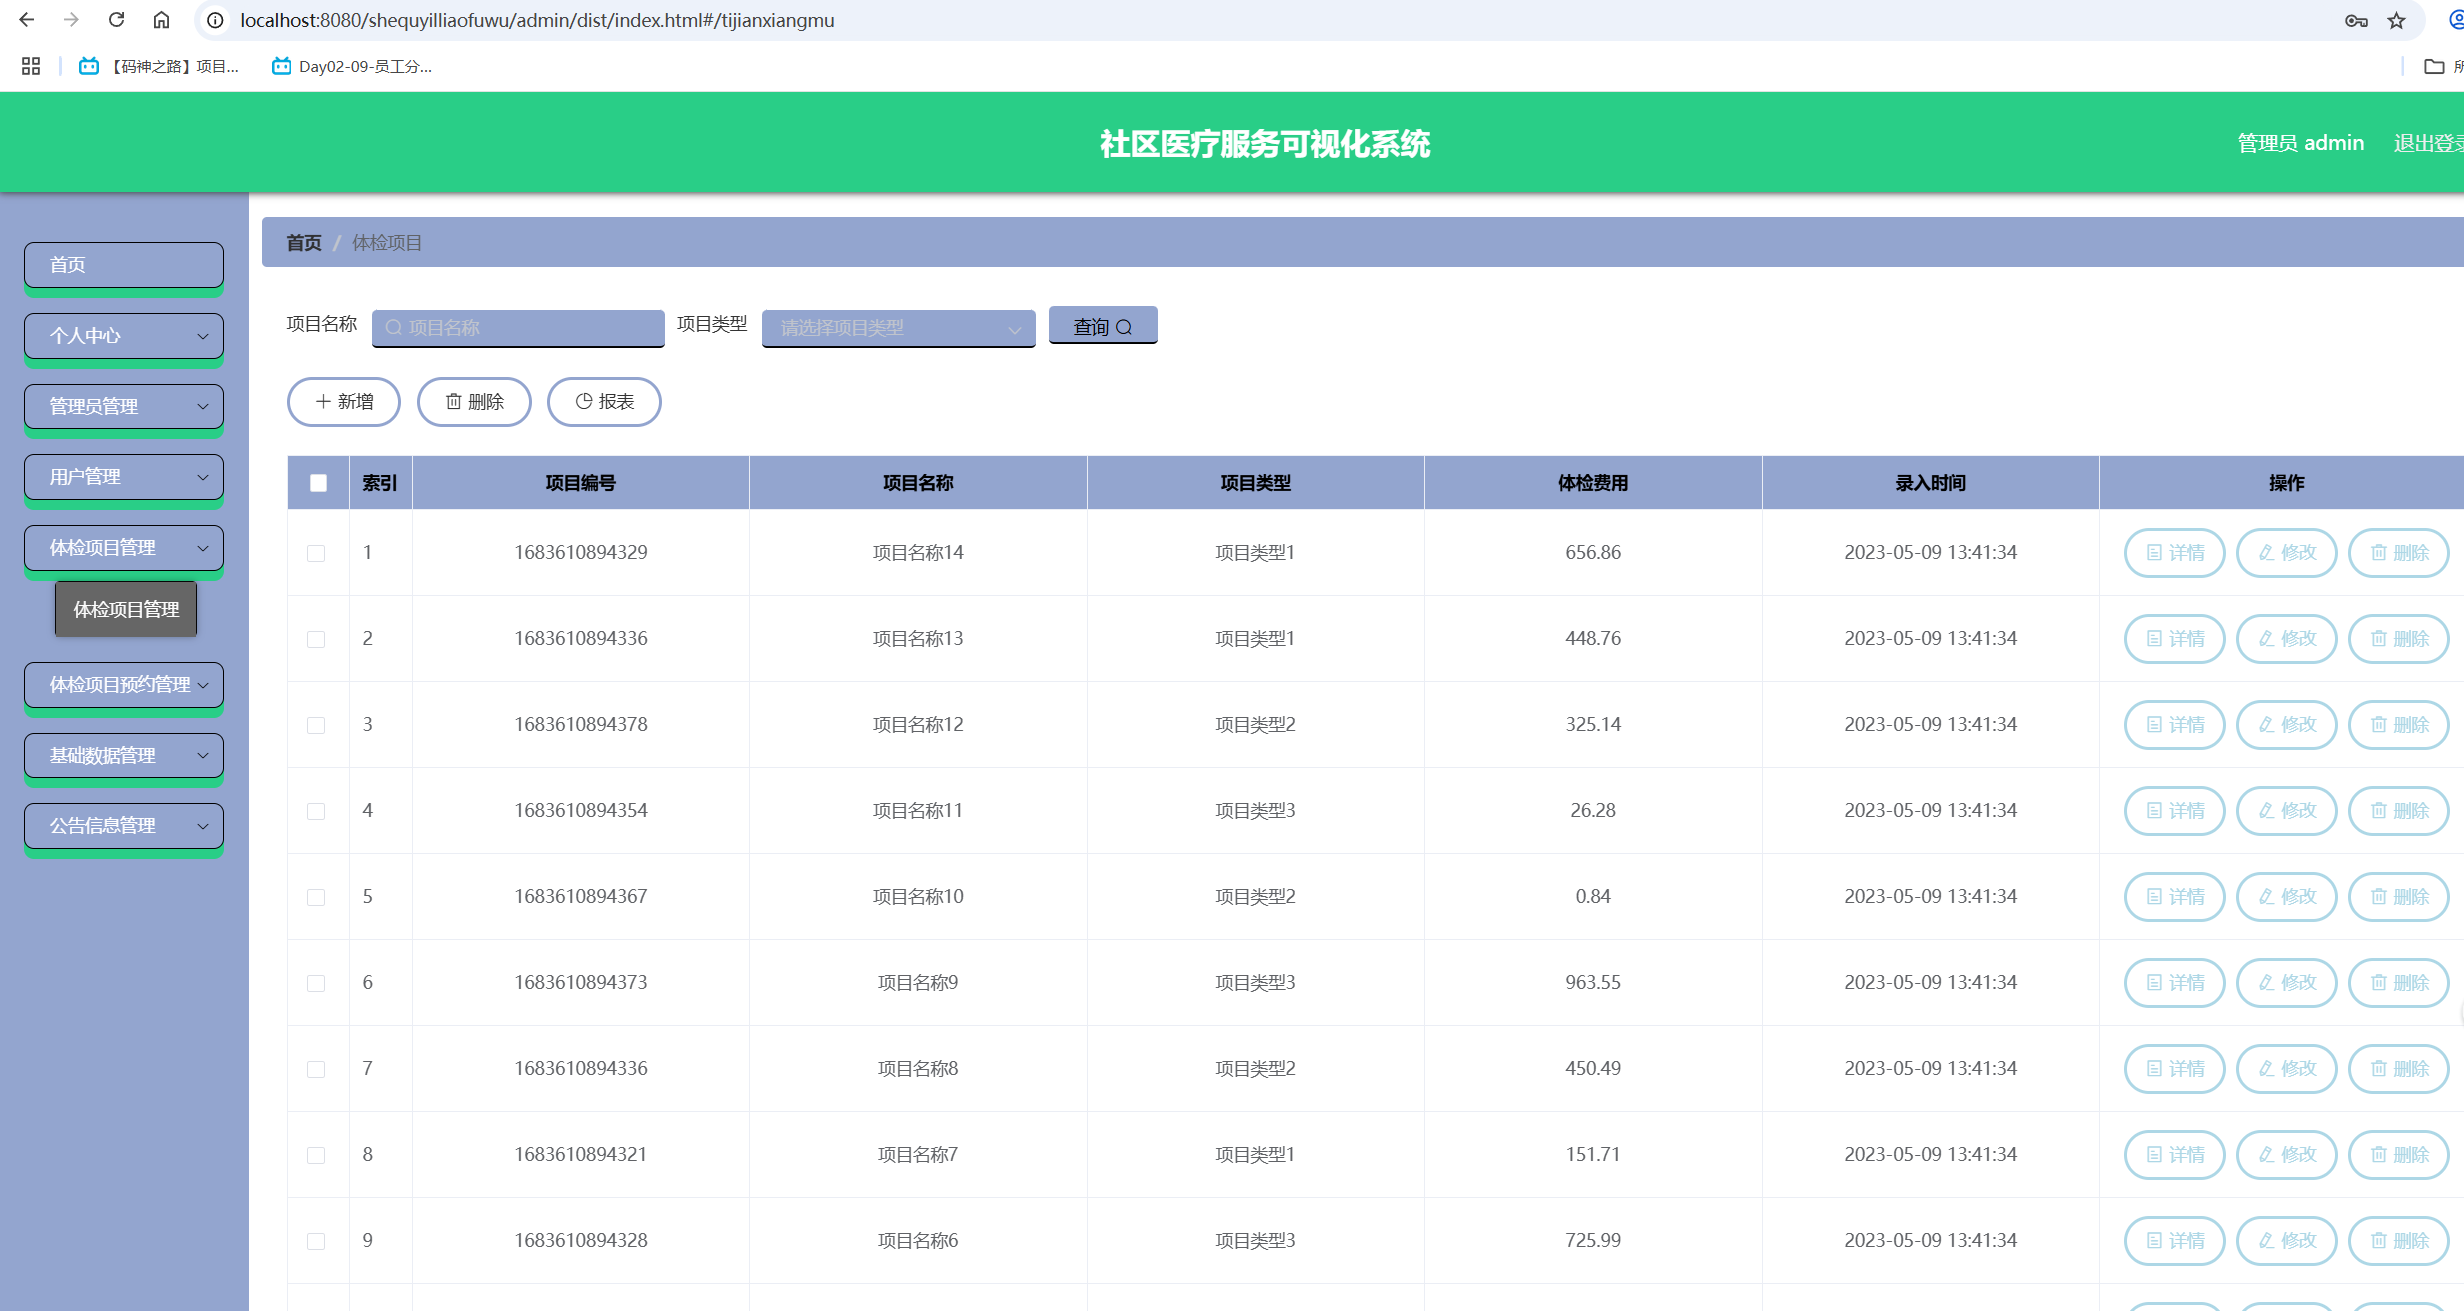
Task: Click 修改 for 项目名称11
Action: tap(2287, 811)
